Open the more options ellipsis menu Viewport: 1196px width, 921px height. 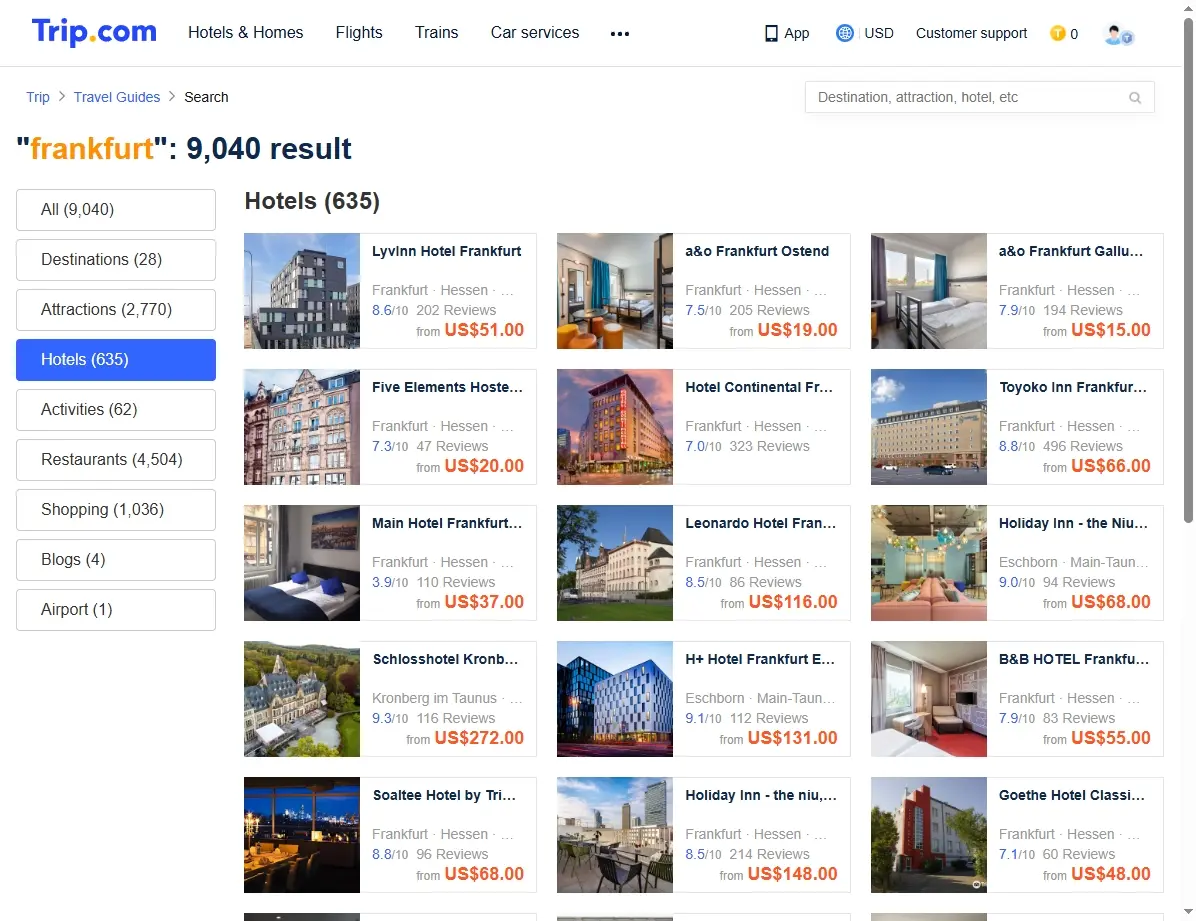620,34
